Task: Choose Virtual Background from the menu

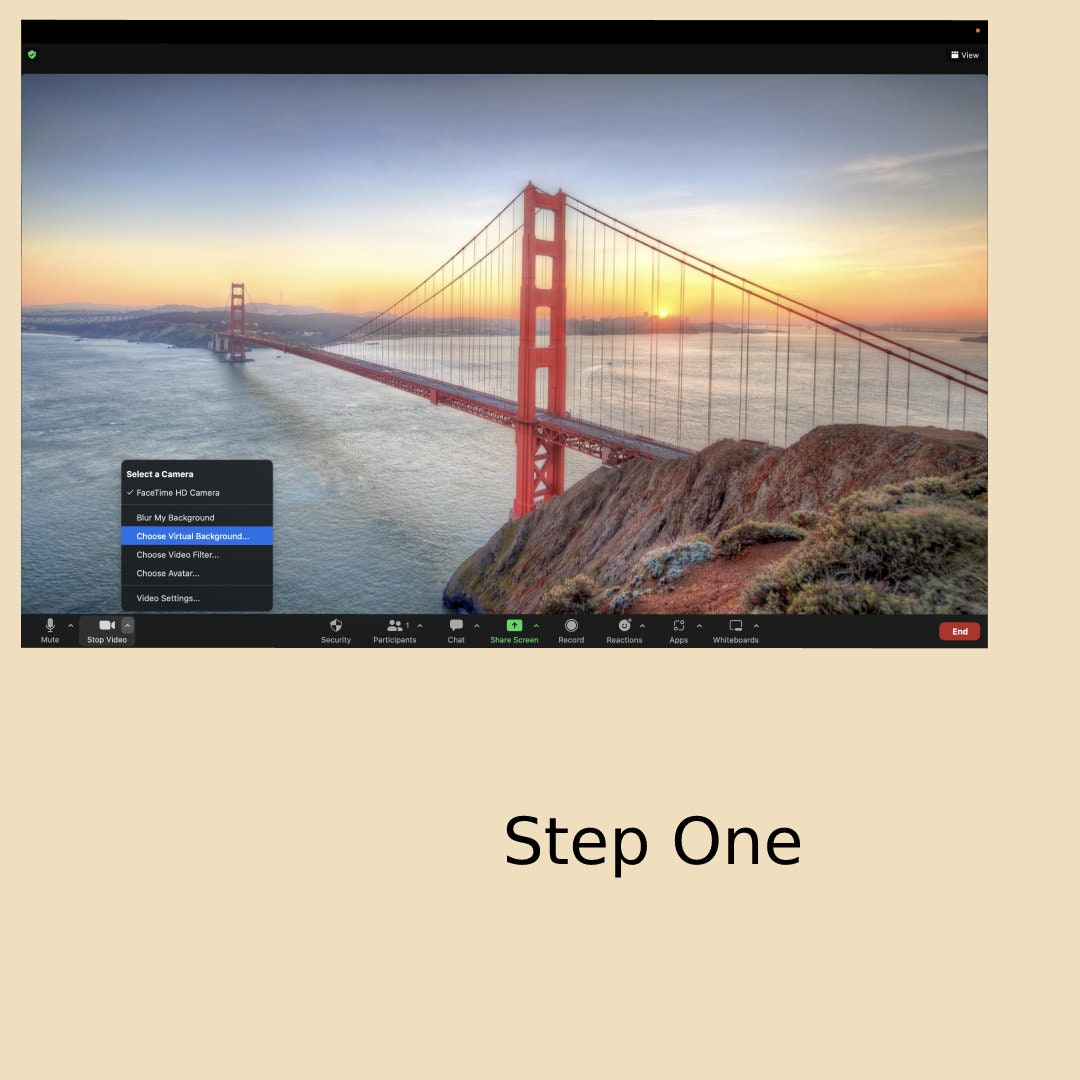Action: coord(193,536)
